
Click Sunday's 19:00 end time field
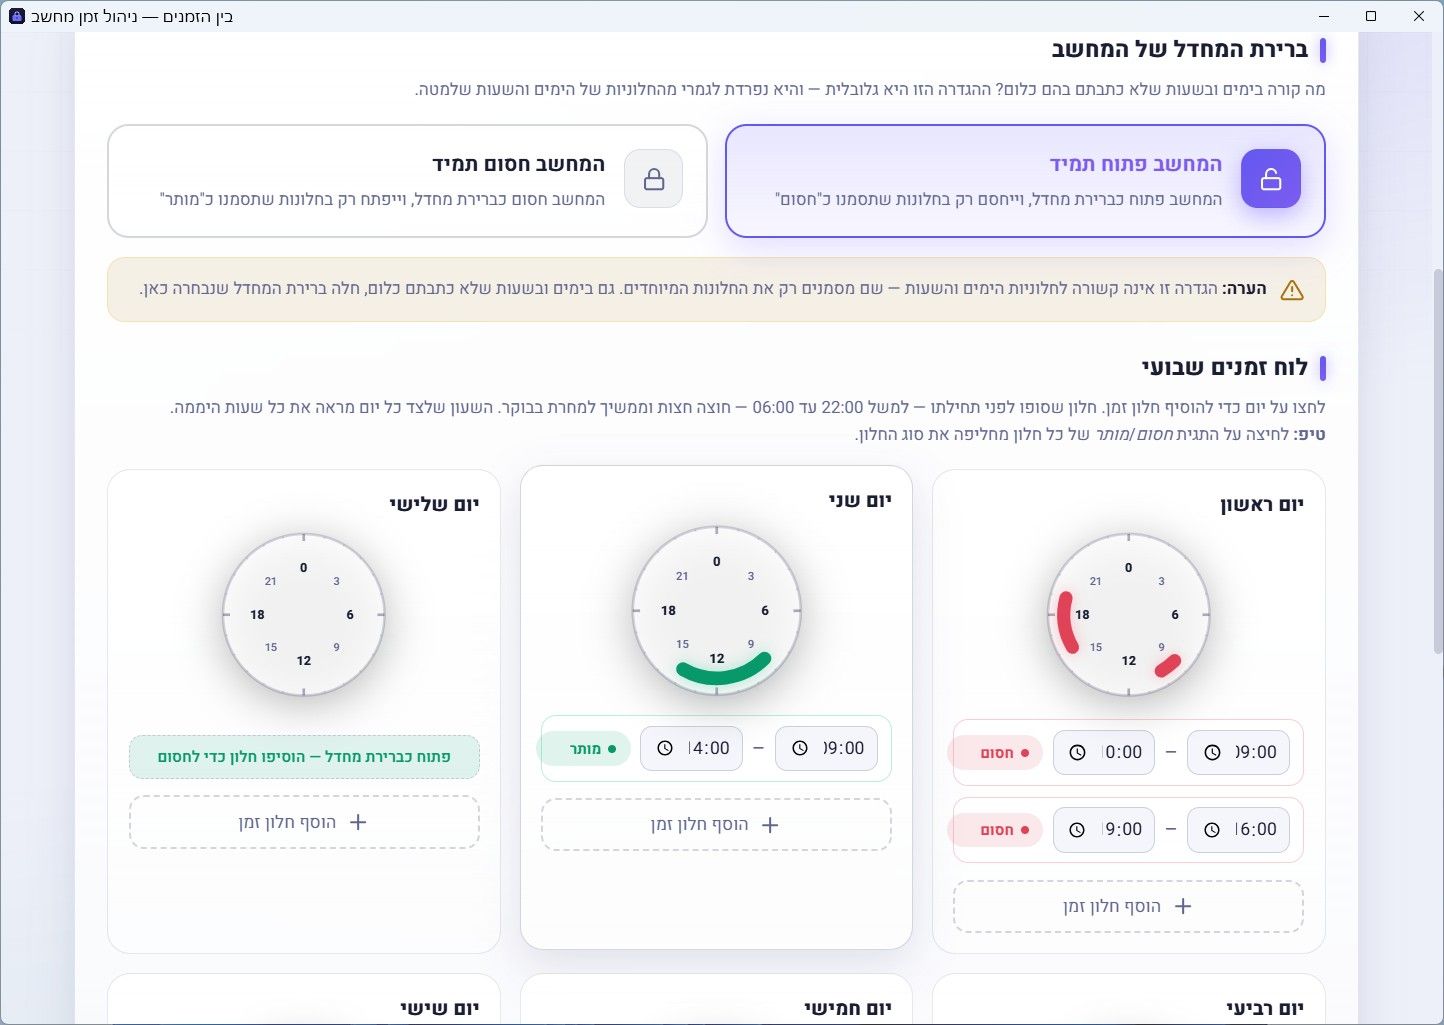pos(1104,829)
